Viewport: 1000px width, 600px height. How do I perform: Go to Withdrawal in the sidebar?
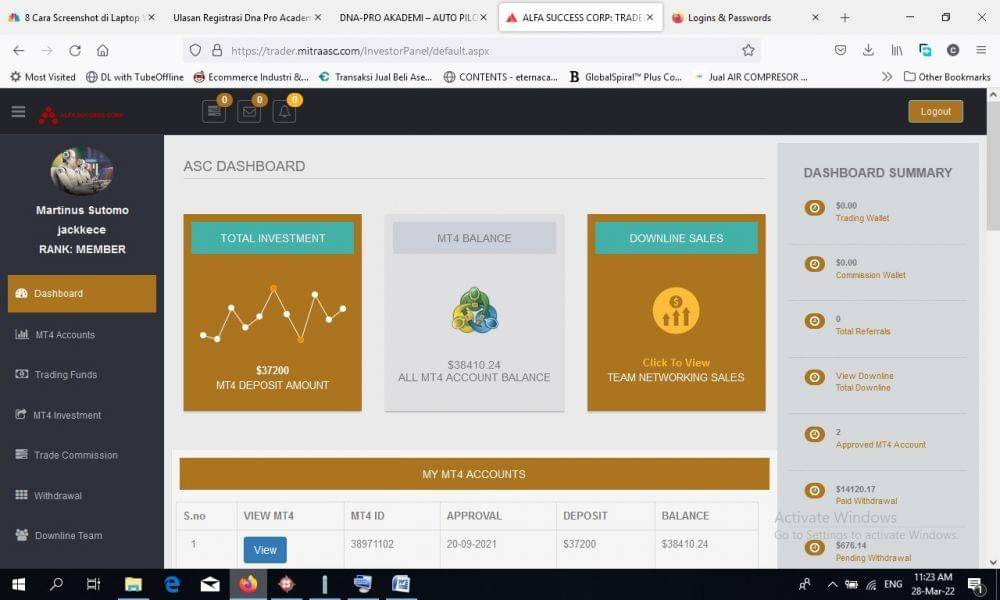point(58,495)
